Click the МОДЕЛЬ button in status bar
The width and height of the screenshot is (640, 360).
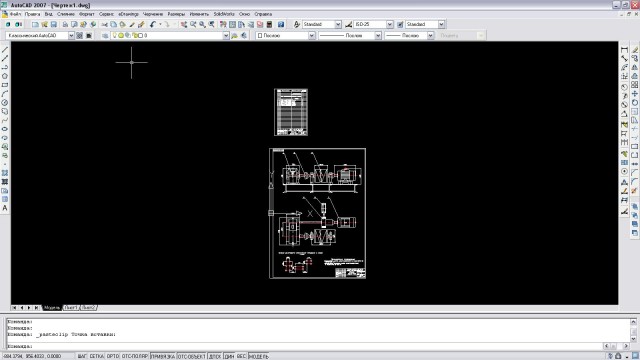point(258,356)
